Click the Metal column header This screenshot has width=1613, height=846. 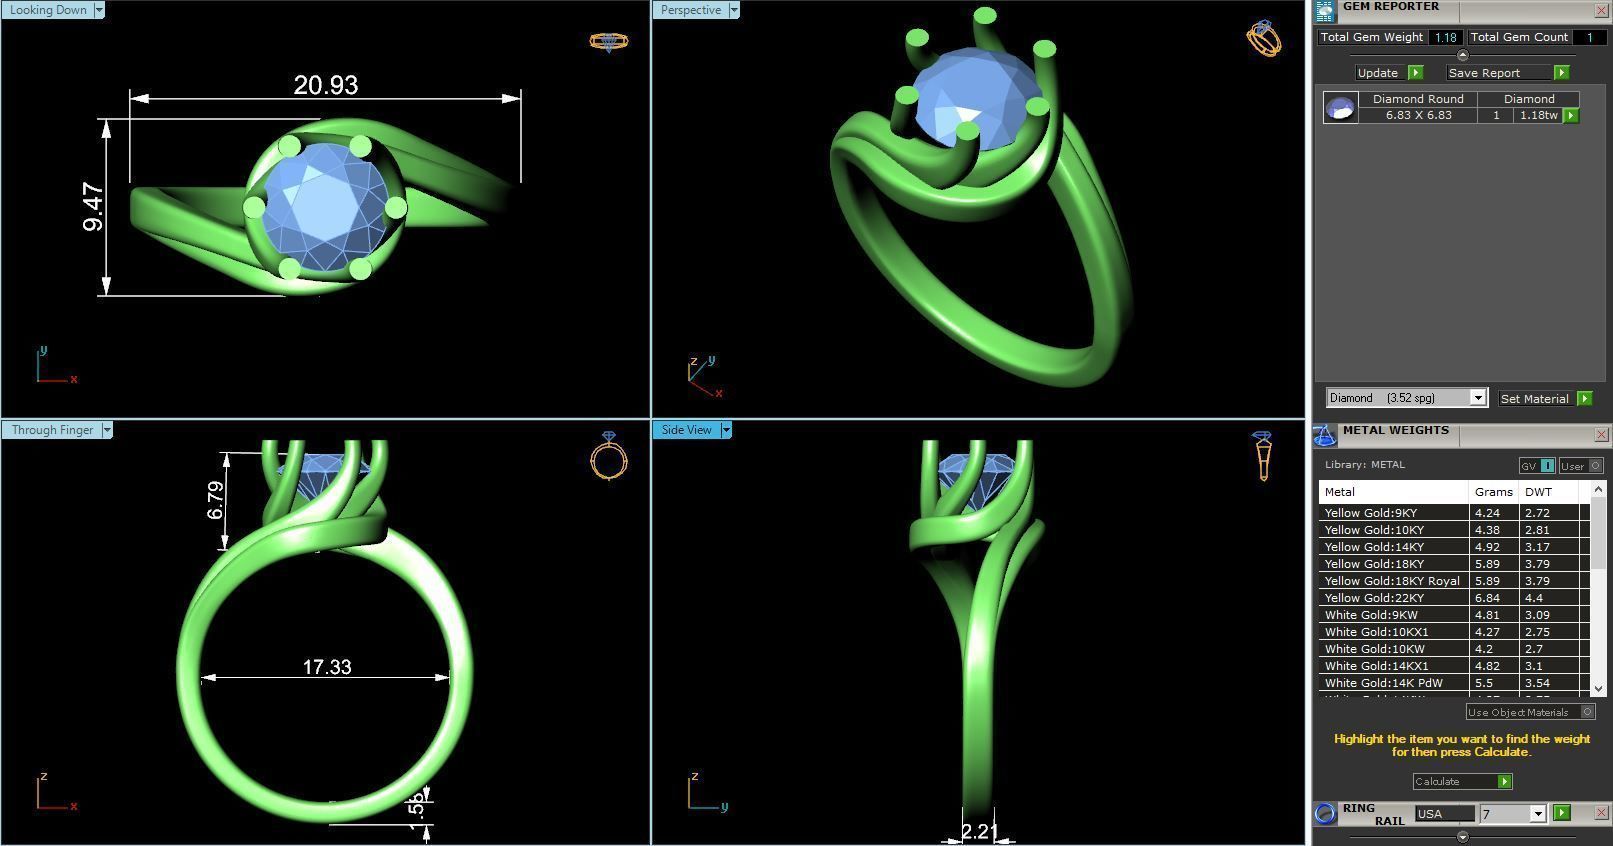1393,492
